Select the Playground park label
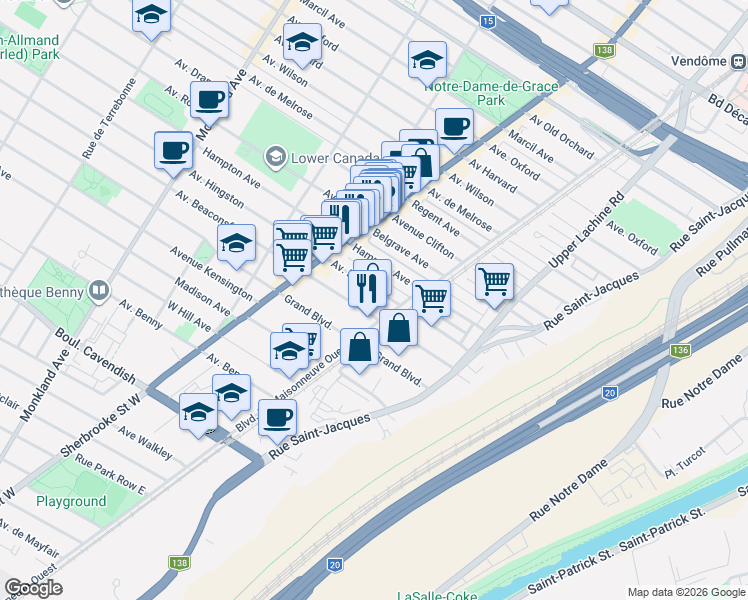The width and height of the screenshot is (748, 600). (71, 501)
